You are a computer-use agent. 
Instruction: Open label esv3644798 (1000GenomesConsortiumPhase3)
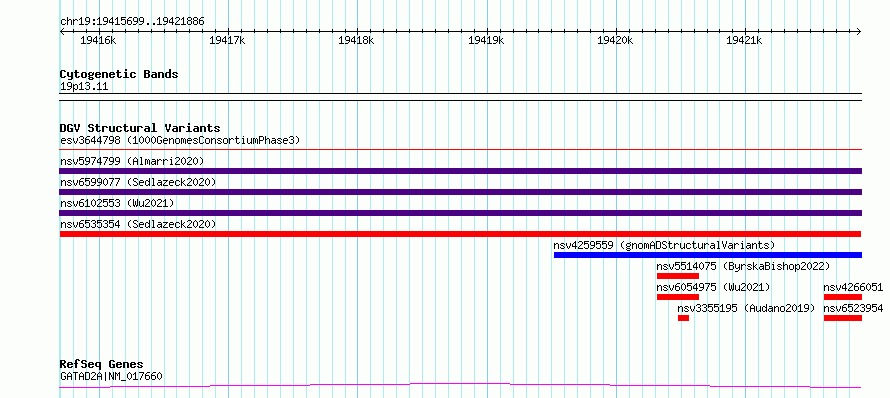pyautogui.click(x=180, y=140)
